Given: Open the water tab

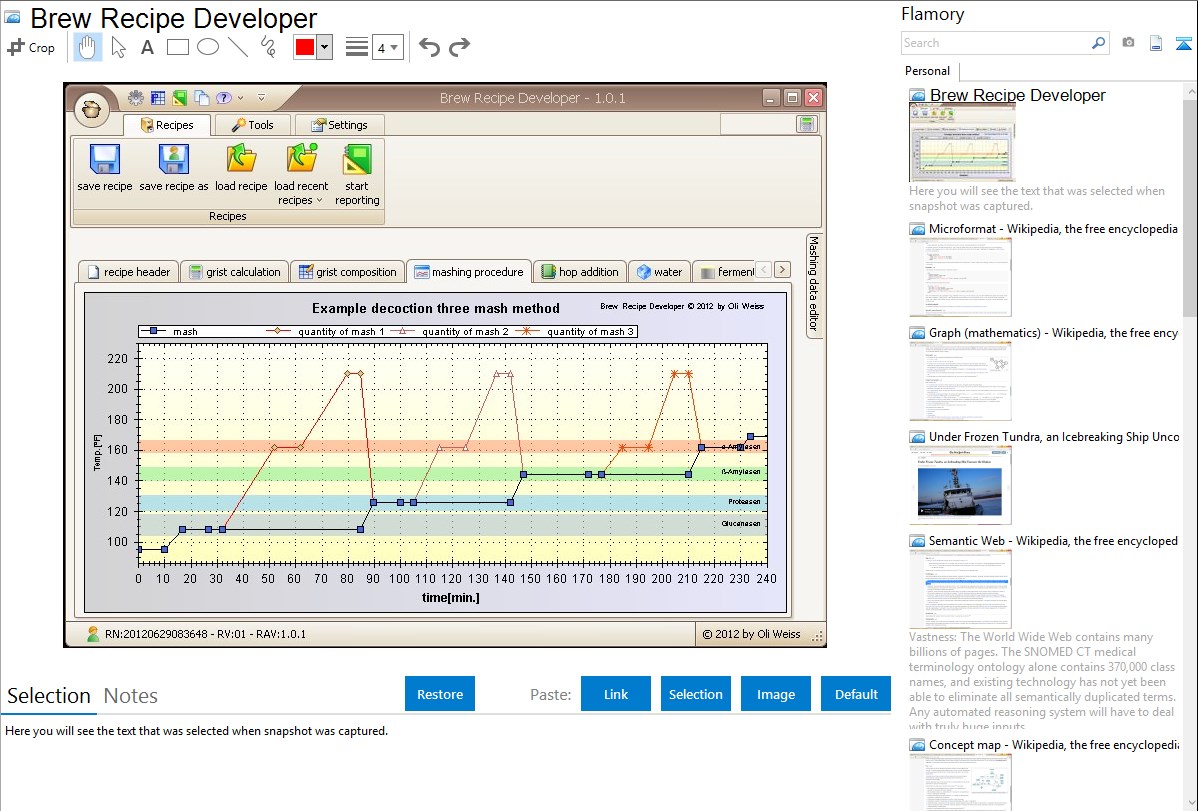Looking at the screenshot, I should 659,272.
